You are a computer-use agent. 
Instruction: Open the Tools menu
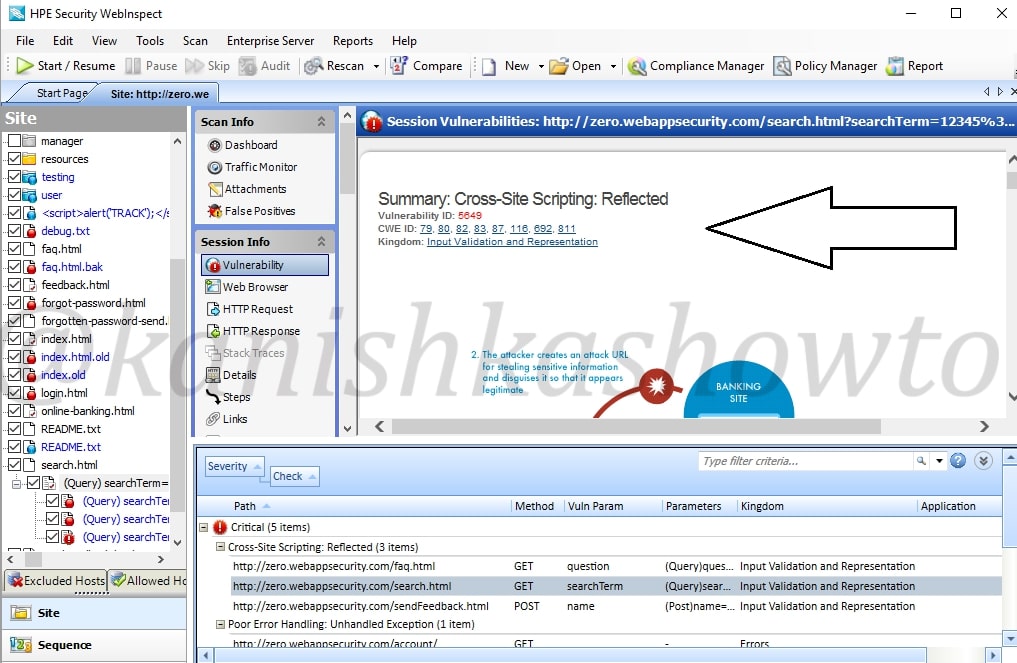[x=150, y=41]
